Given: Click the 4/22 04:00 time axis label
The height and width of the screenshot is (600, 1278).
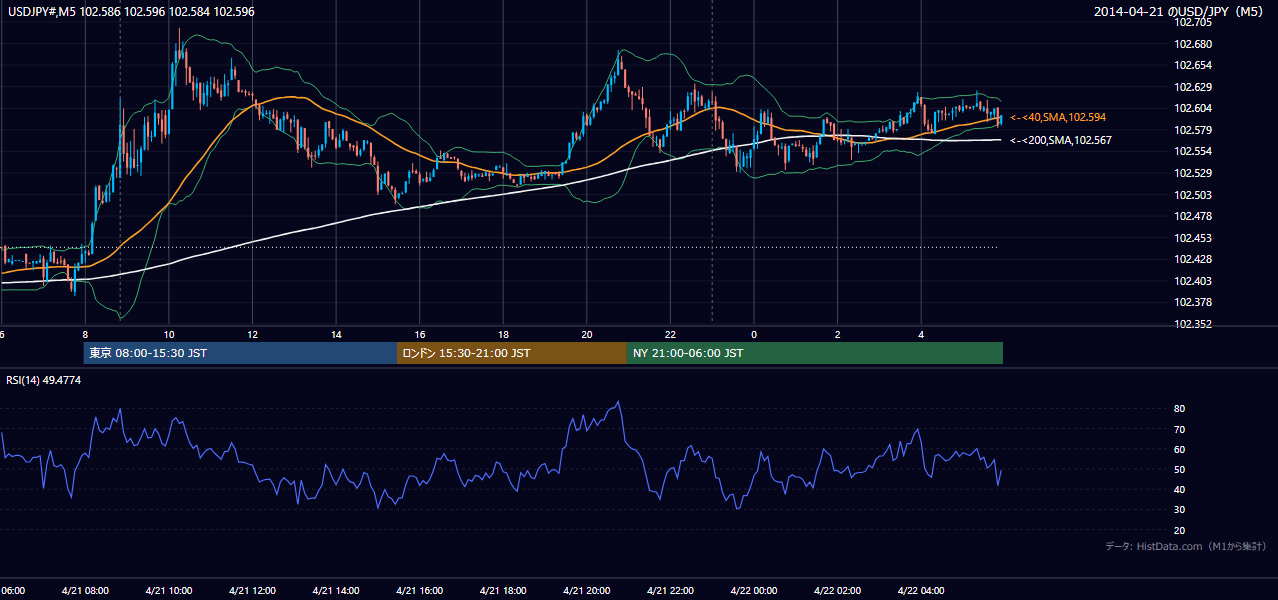Looking at the screenshot, I should (x=921, y=591).
